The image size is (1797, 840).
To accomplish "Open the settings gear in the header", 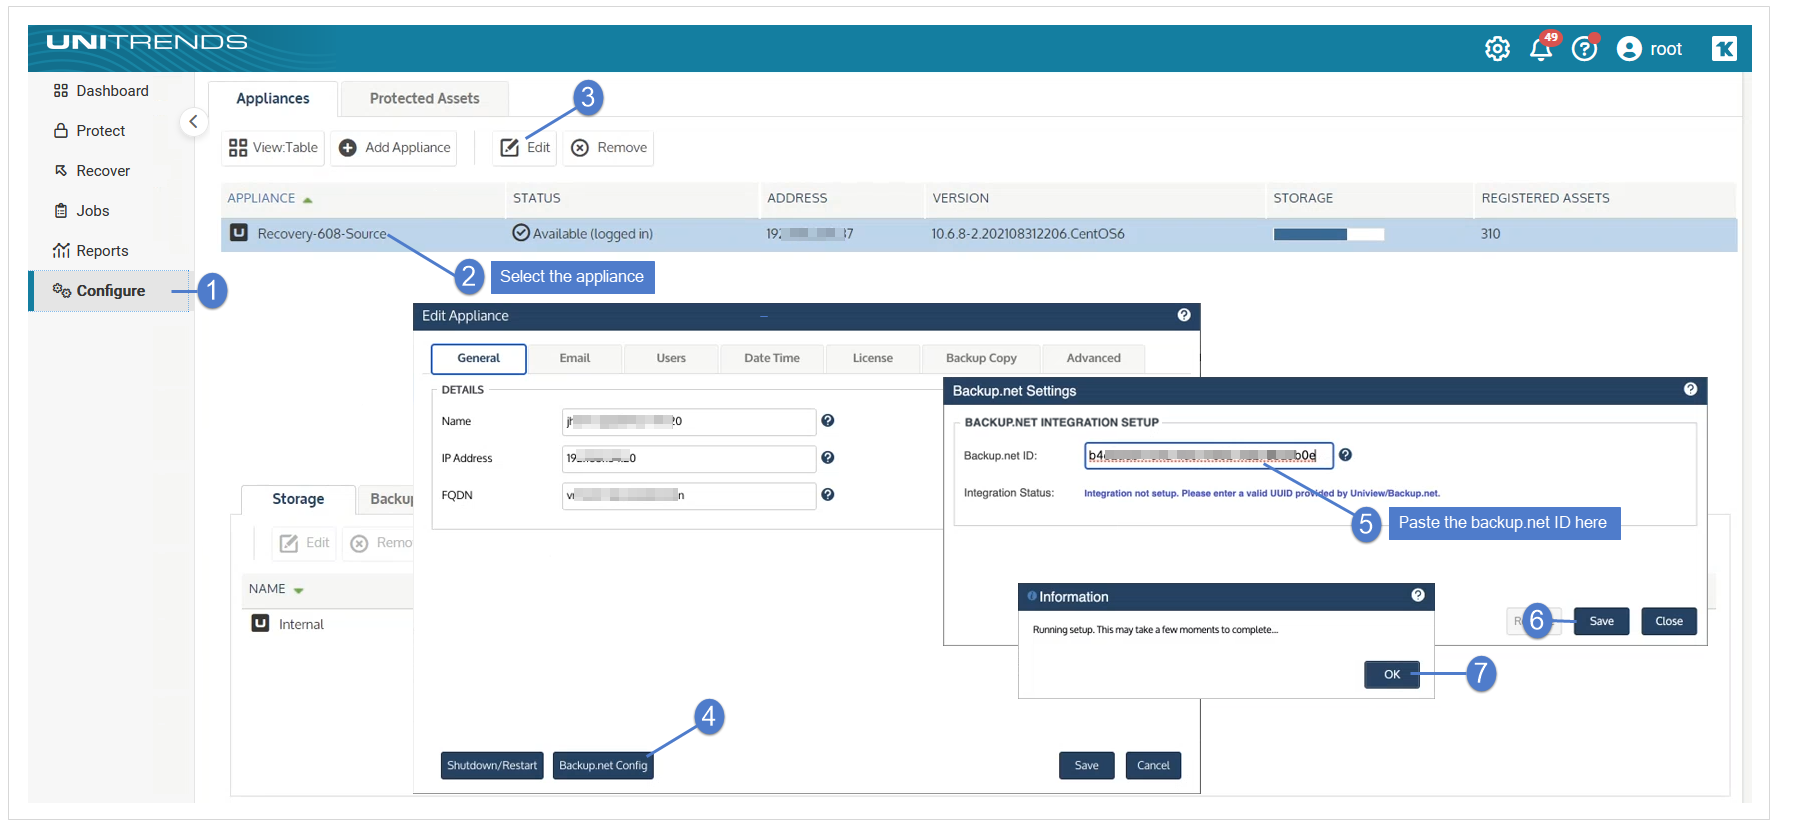I will coord(1497,49).
